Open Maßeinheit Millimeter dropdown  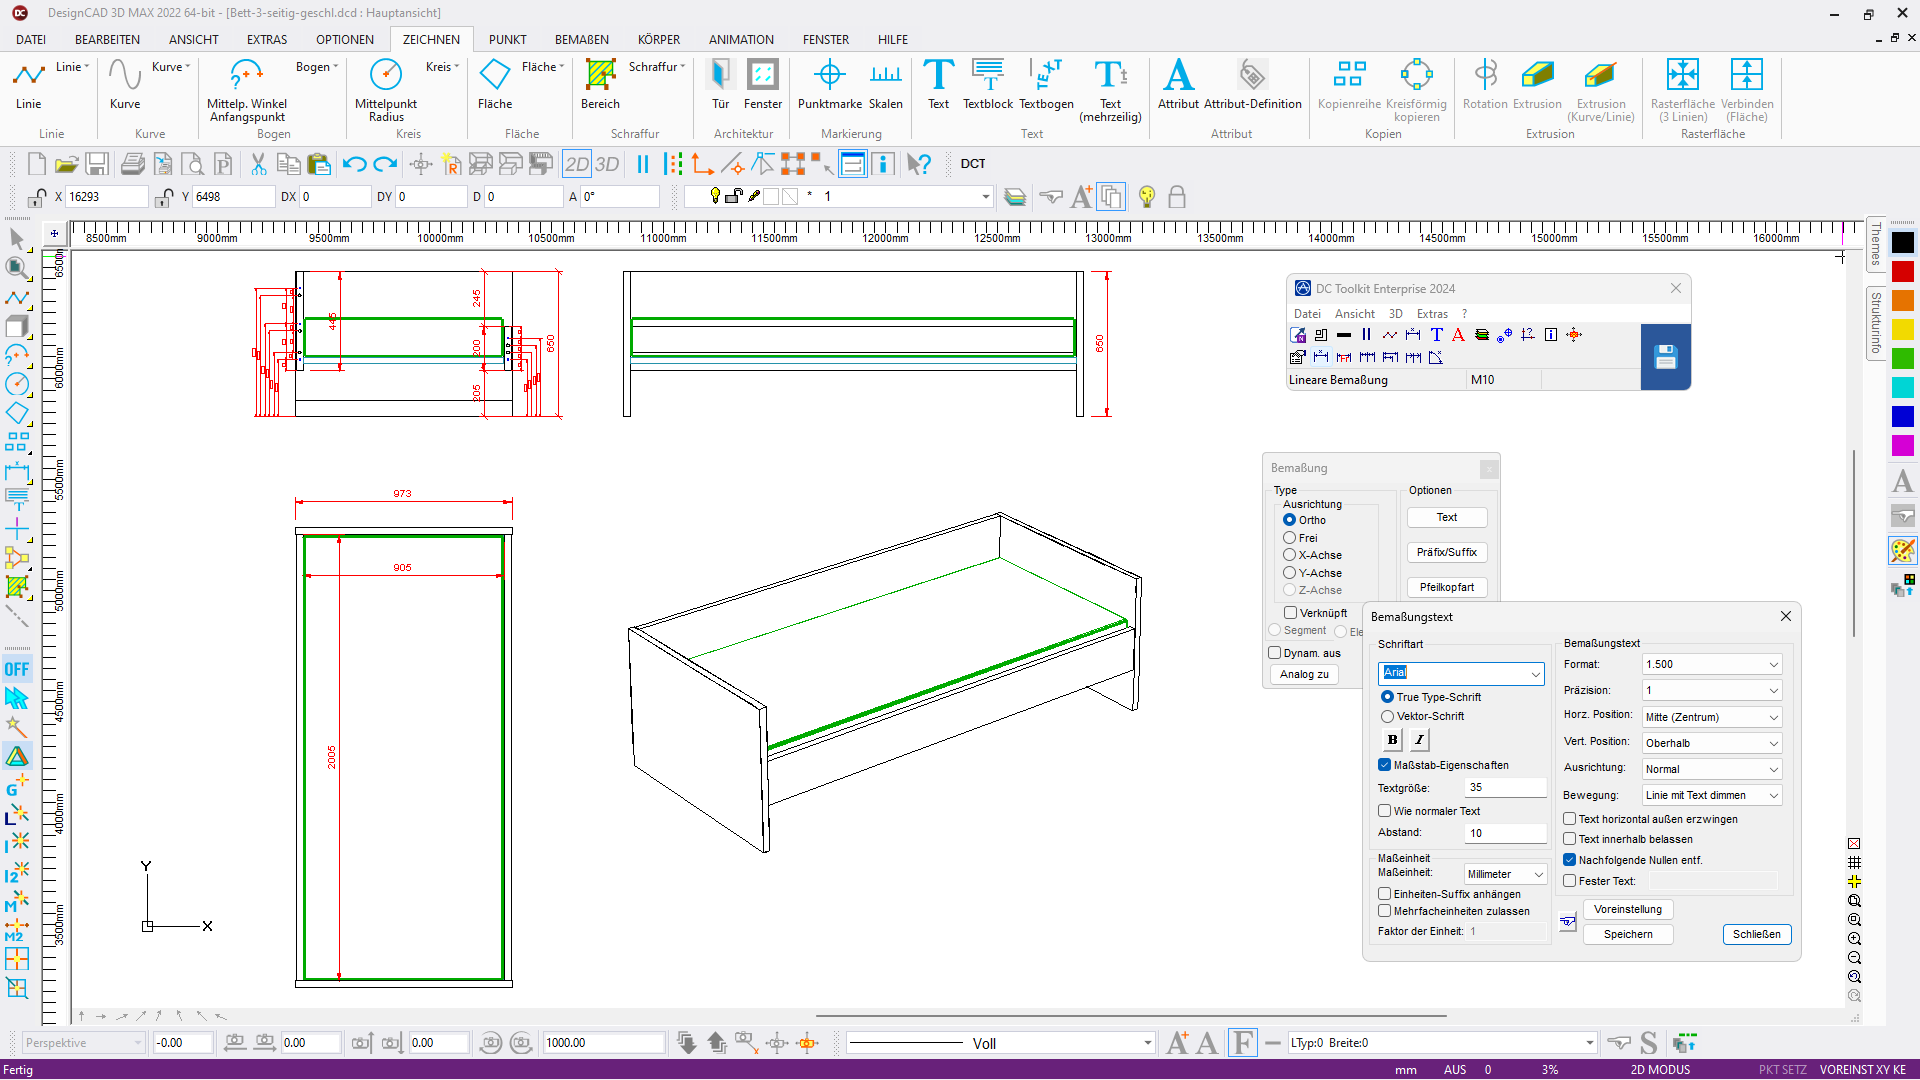pos(1505,874)
